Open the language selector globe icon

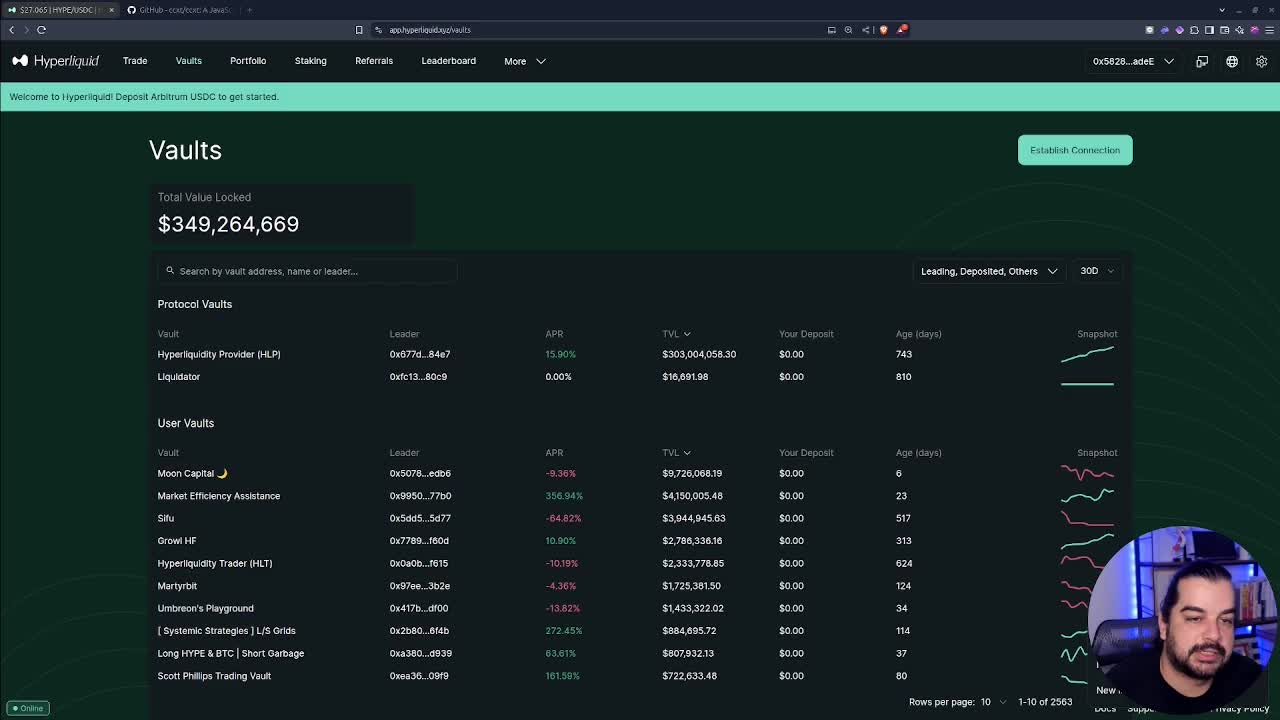coord(1232,61)
